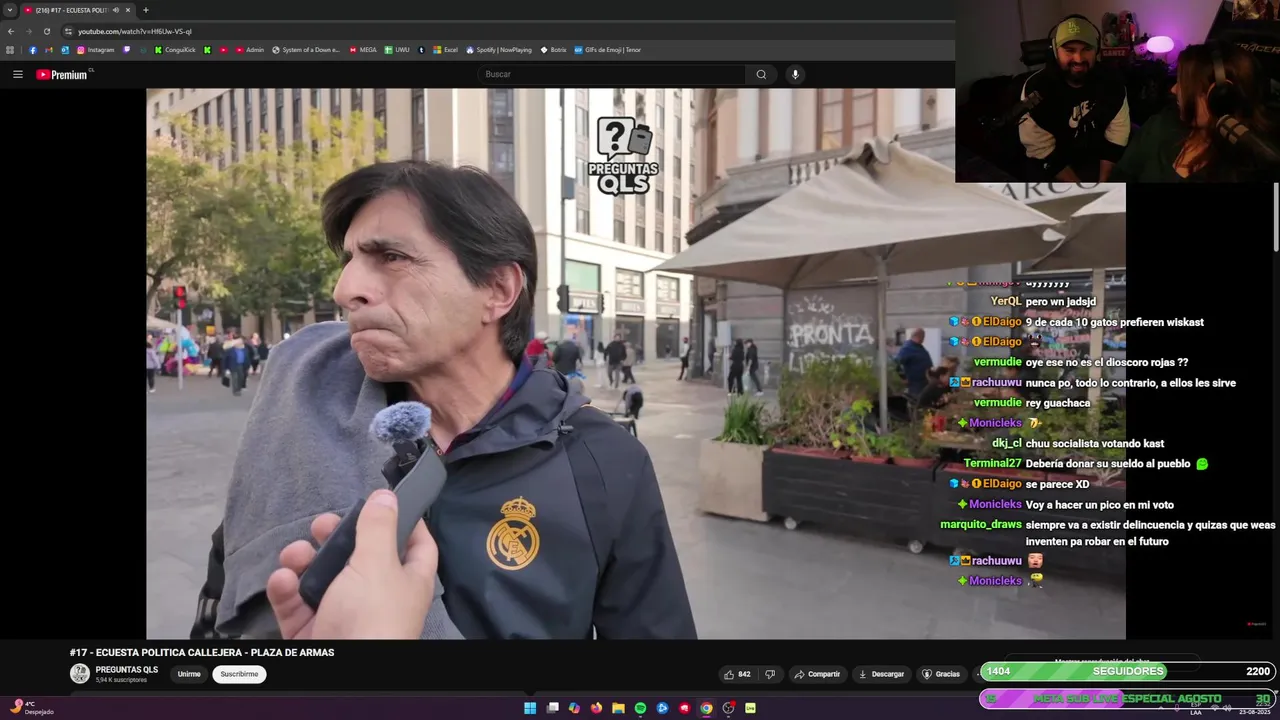Open the System of a Down bookmark

point(306,50)
